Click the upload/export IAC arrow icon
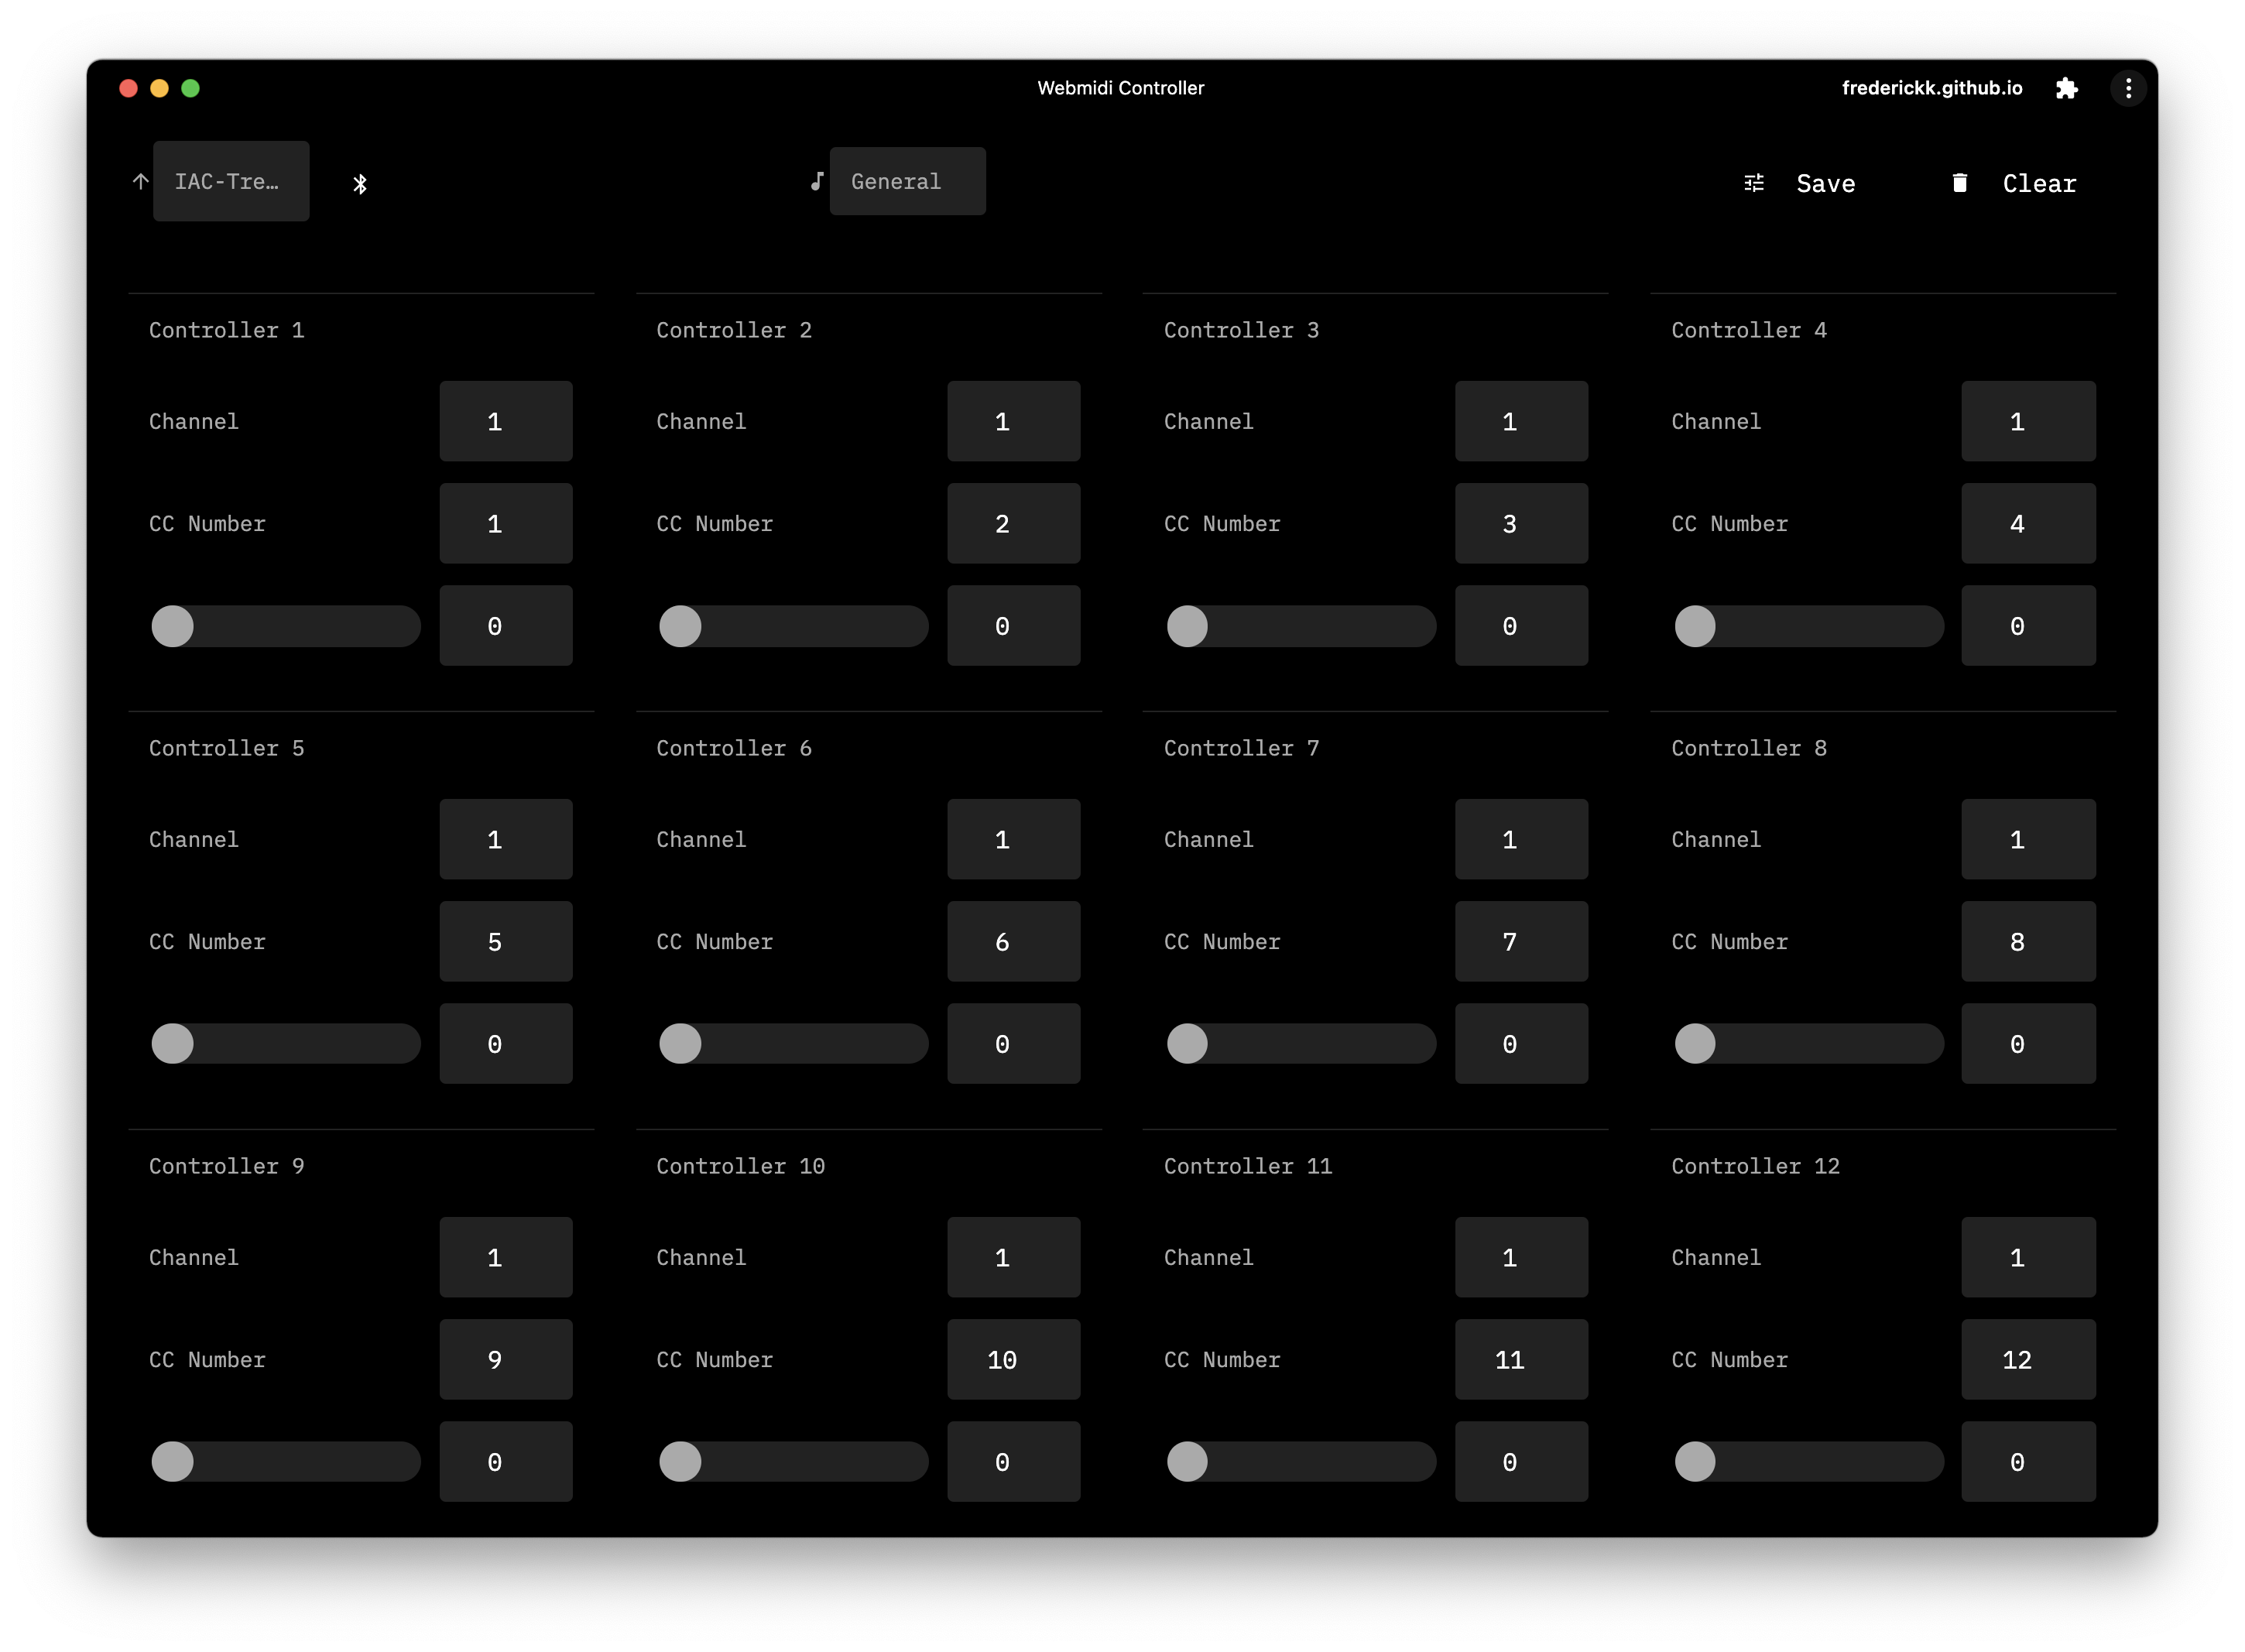 click(x=138, y=181)
